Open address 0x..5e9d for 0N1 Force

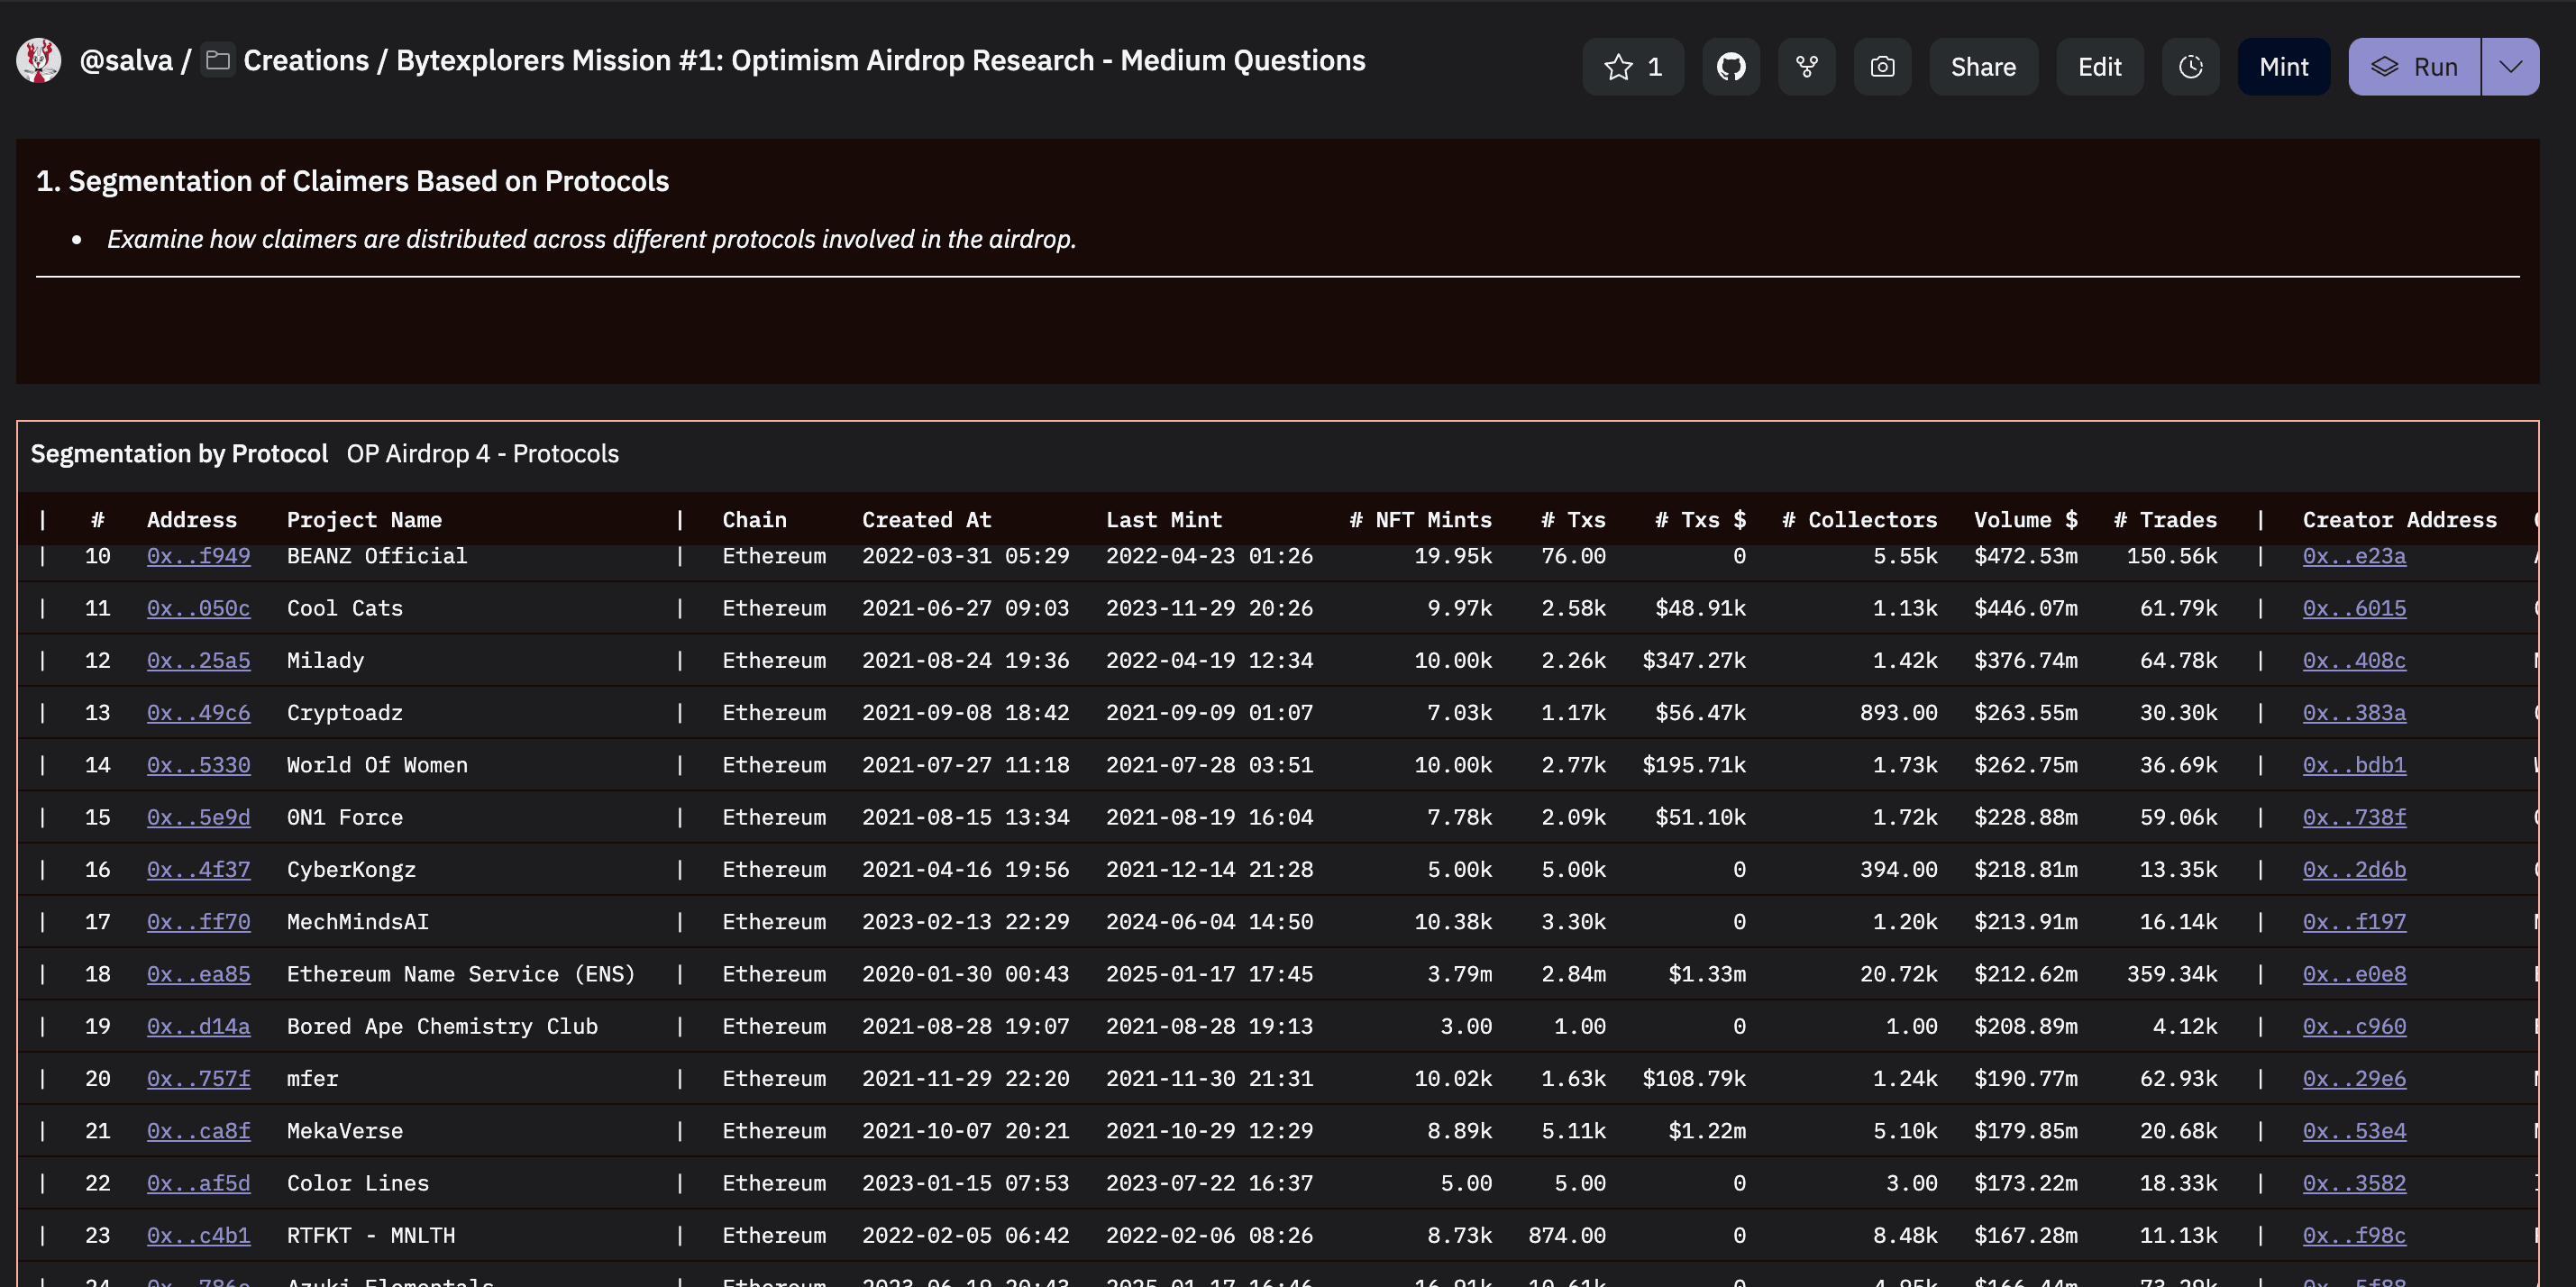tap(198, 817)
